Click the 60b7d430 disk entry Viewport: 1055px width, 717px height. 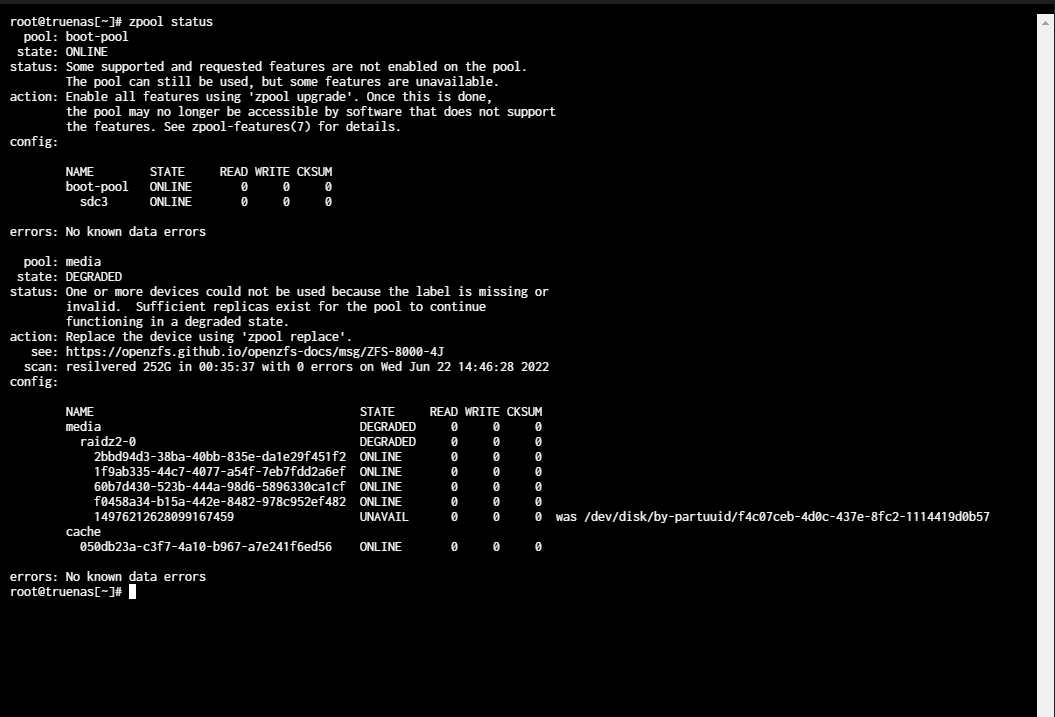[219, 487]
